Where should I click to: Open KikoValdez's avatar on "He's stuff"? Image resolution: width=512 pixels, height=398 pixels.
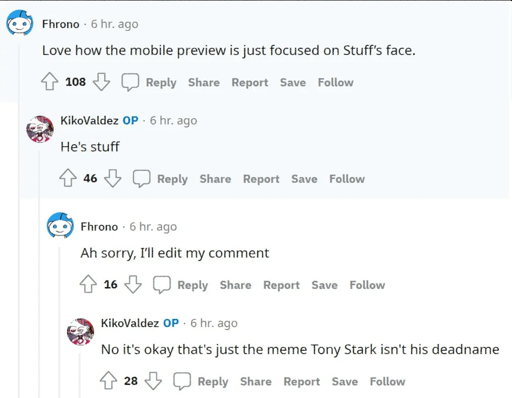point(40,129)
